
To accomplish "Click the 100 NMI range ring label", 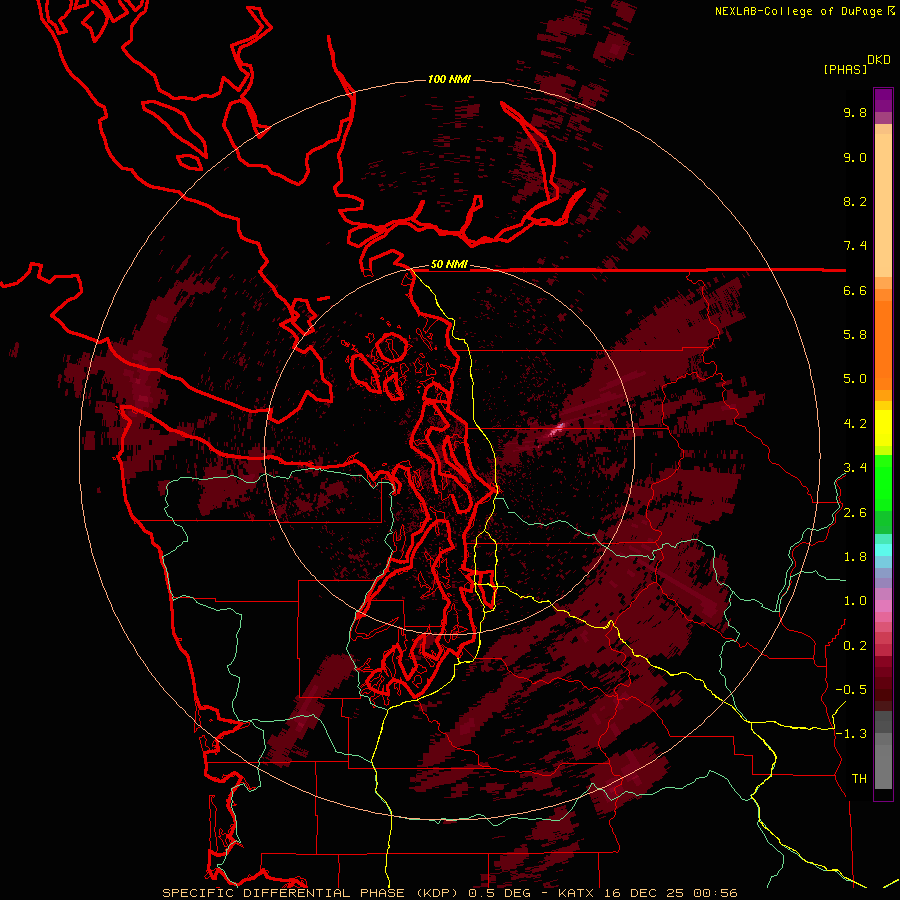I will click(449, 79).
